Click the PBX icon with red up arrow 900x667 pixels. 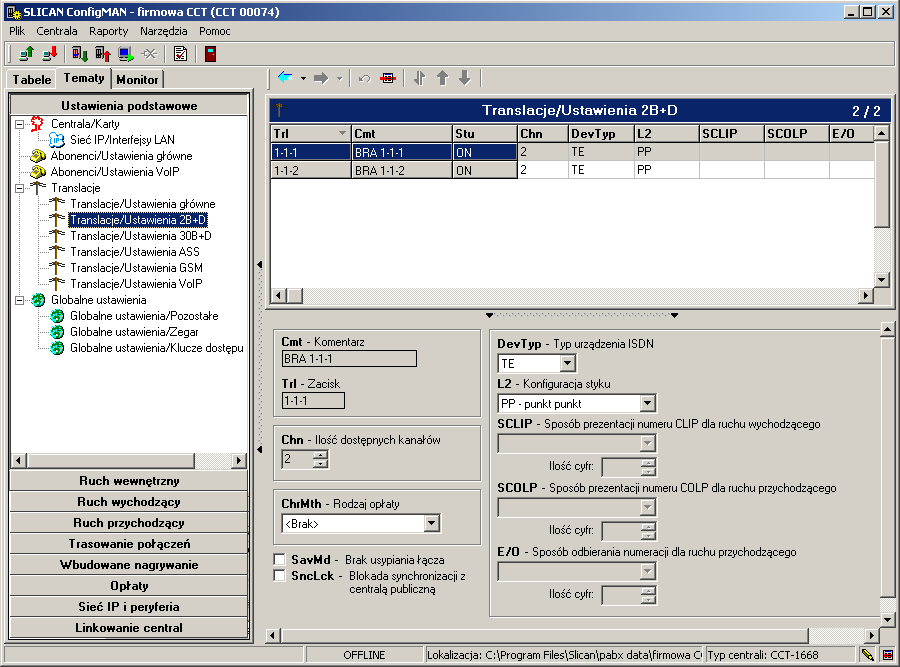(103, 54)
